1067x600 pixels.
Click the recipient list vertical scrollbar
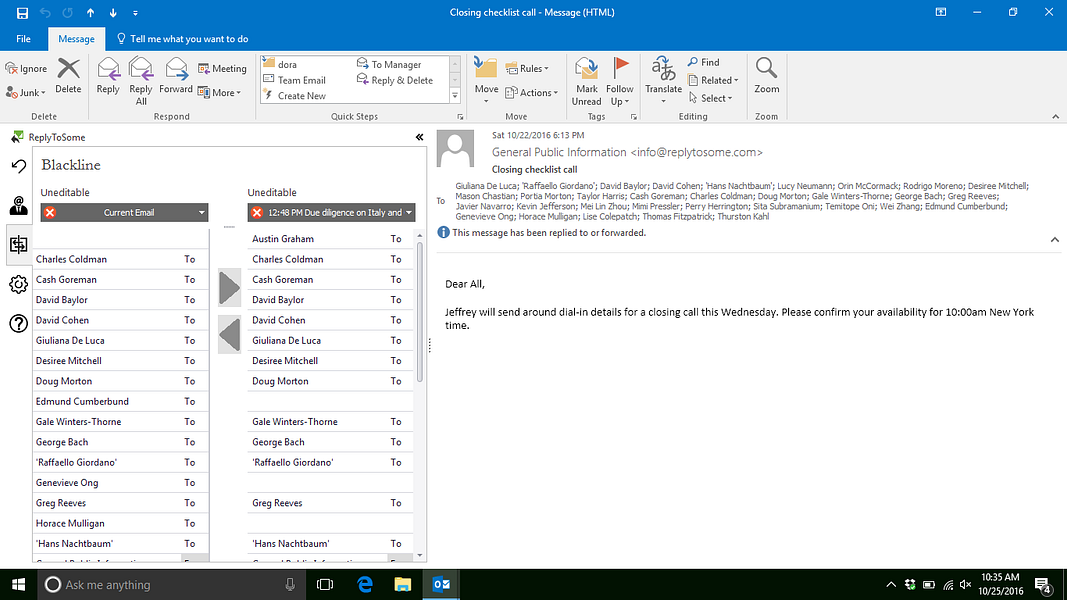pos(419,312)
